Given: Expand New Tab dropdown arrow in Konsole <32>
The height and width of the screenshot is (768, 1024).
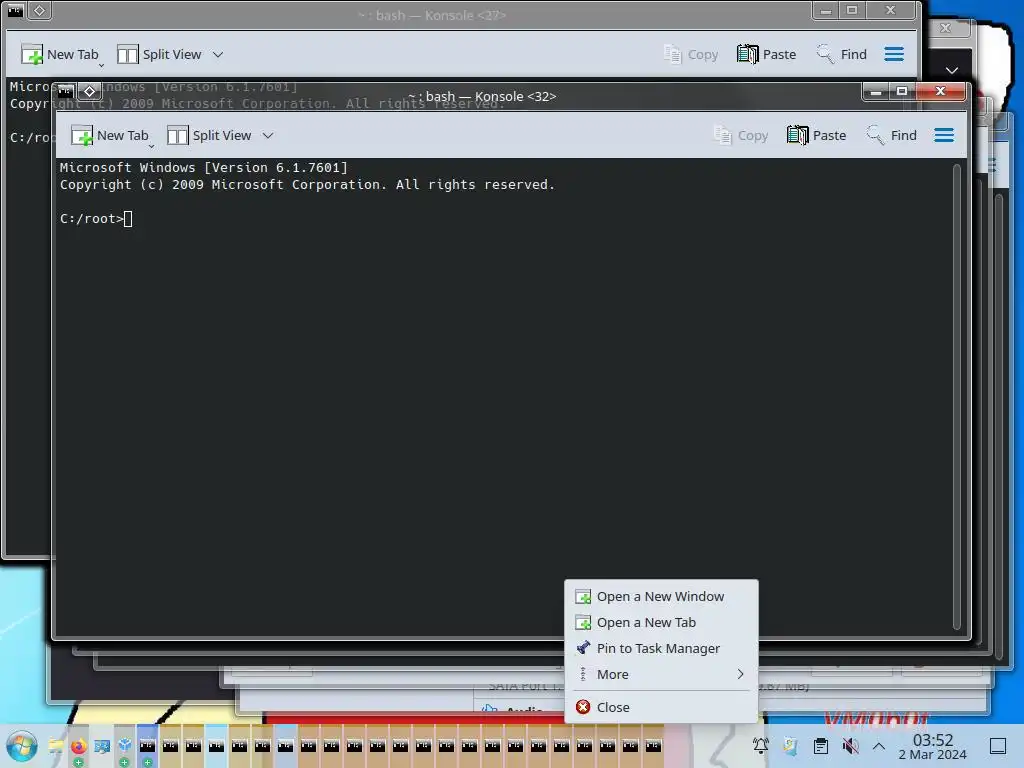Looking at the screenshot, I should coord(152,146).
